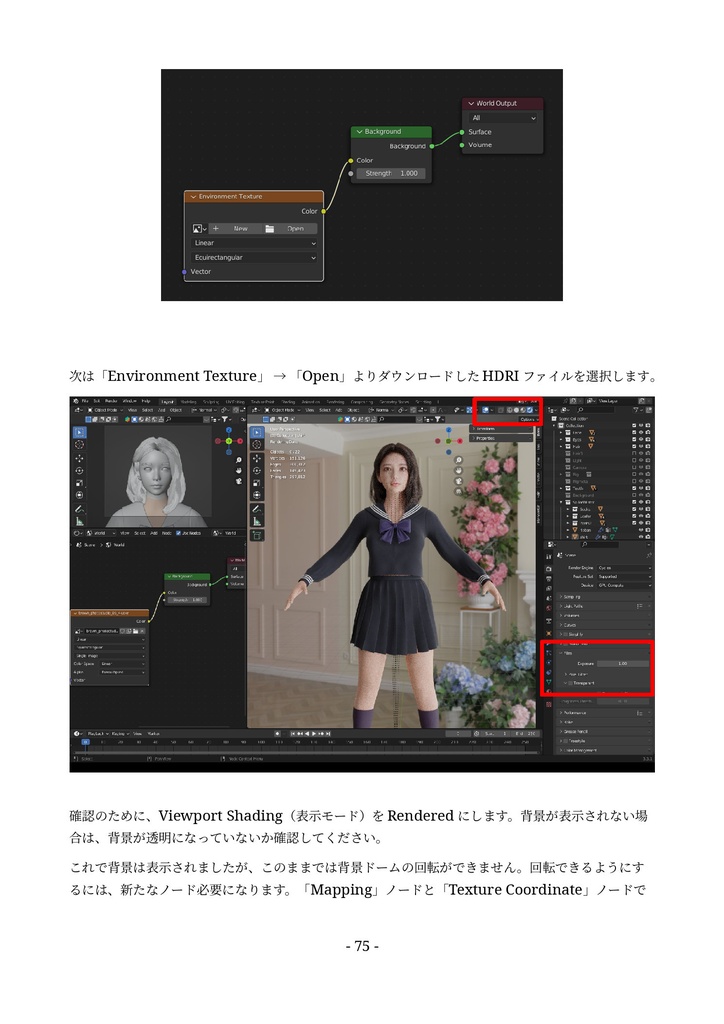Screen dimensions: 724x1024
Task: Switch viewport shading to Solid mode icon
Action: pyautogui.click(x=516, y=410)
